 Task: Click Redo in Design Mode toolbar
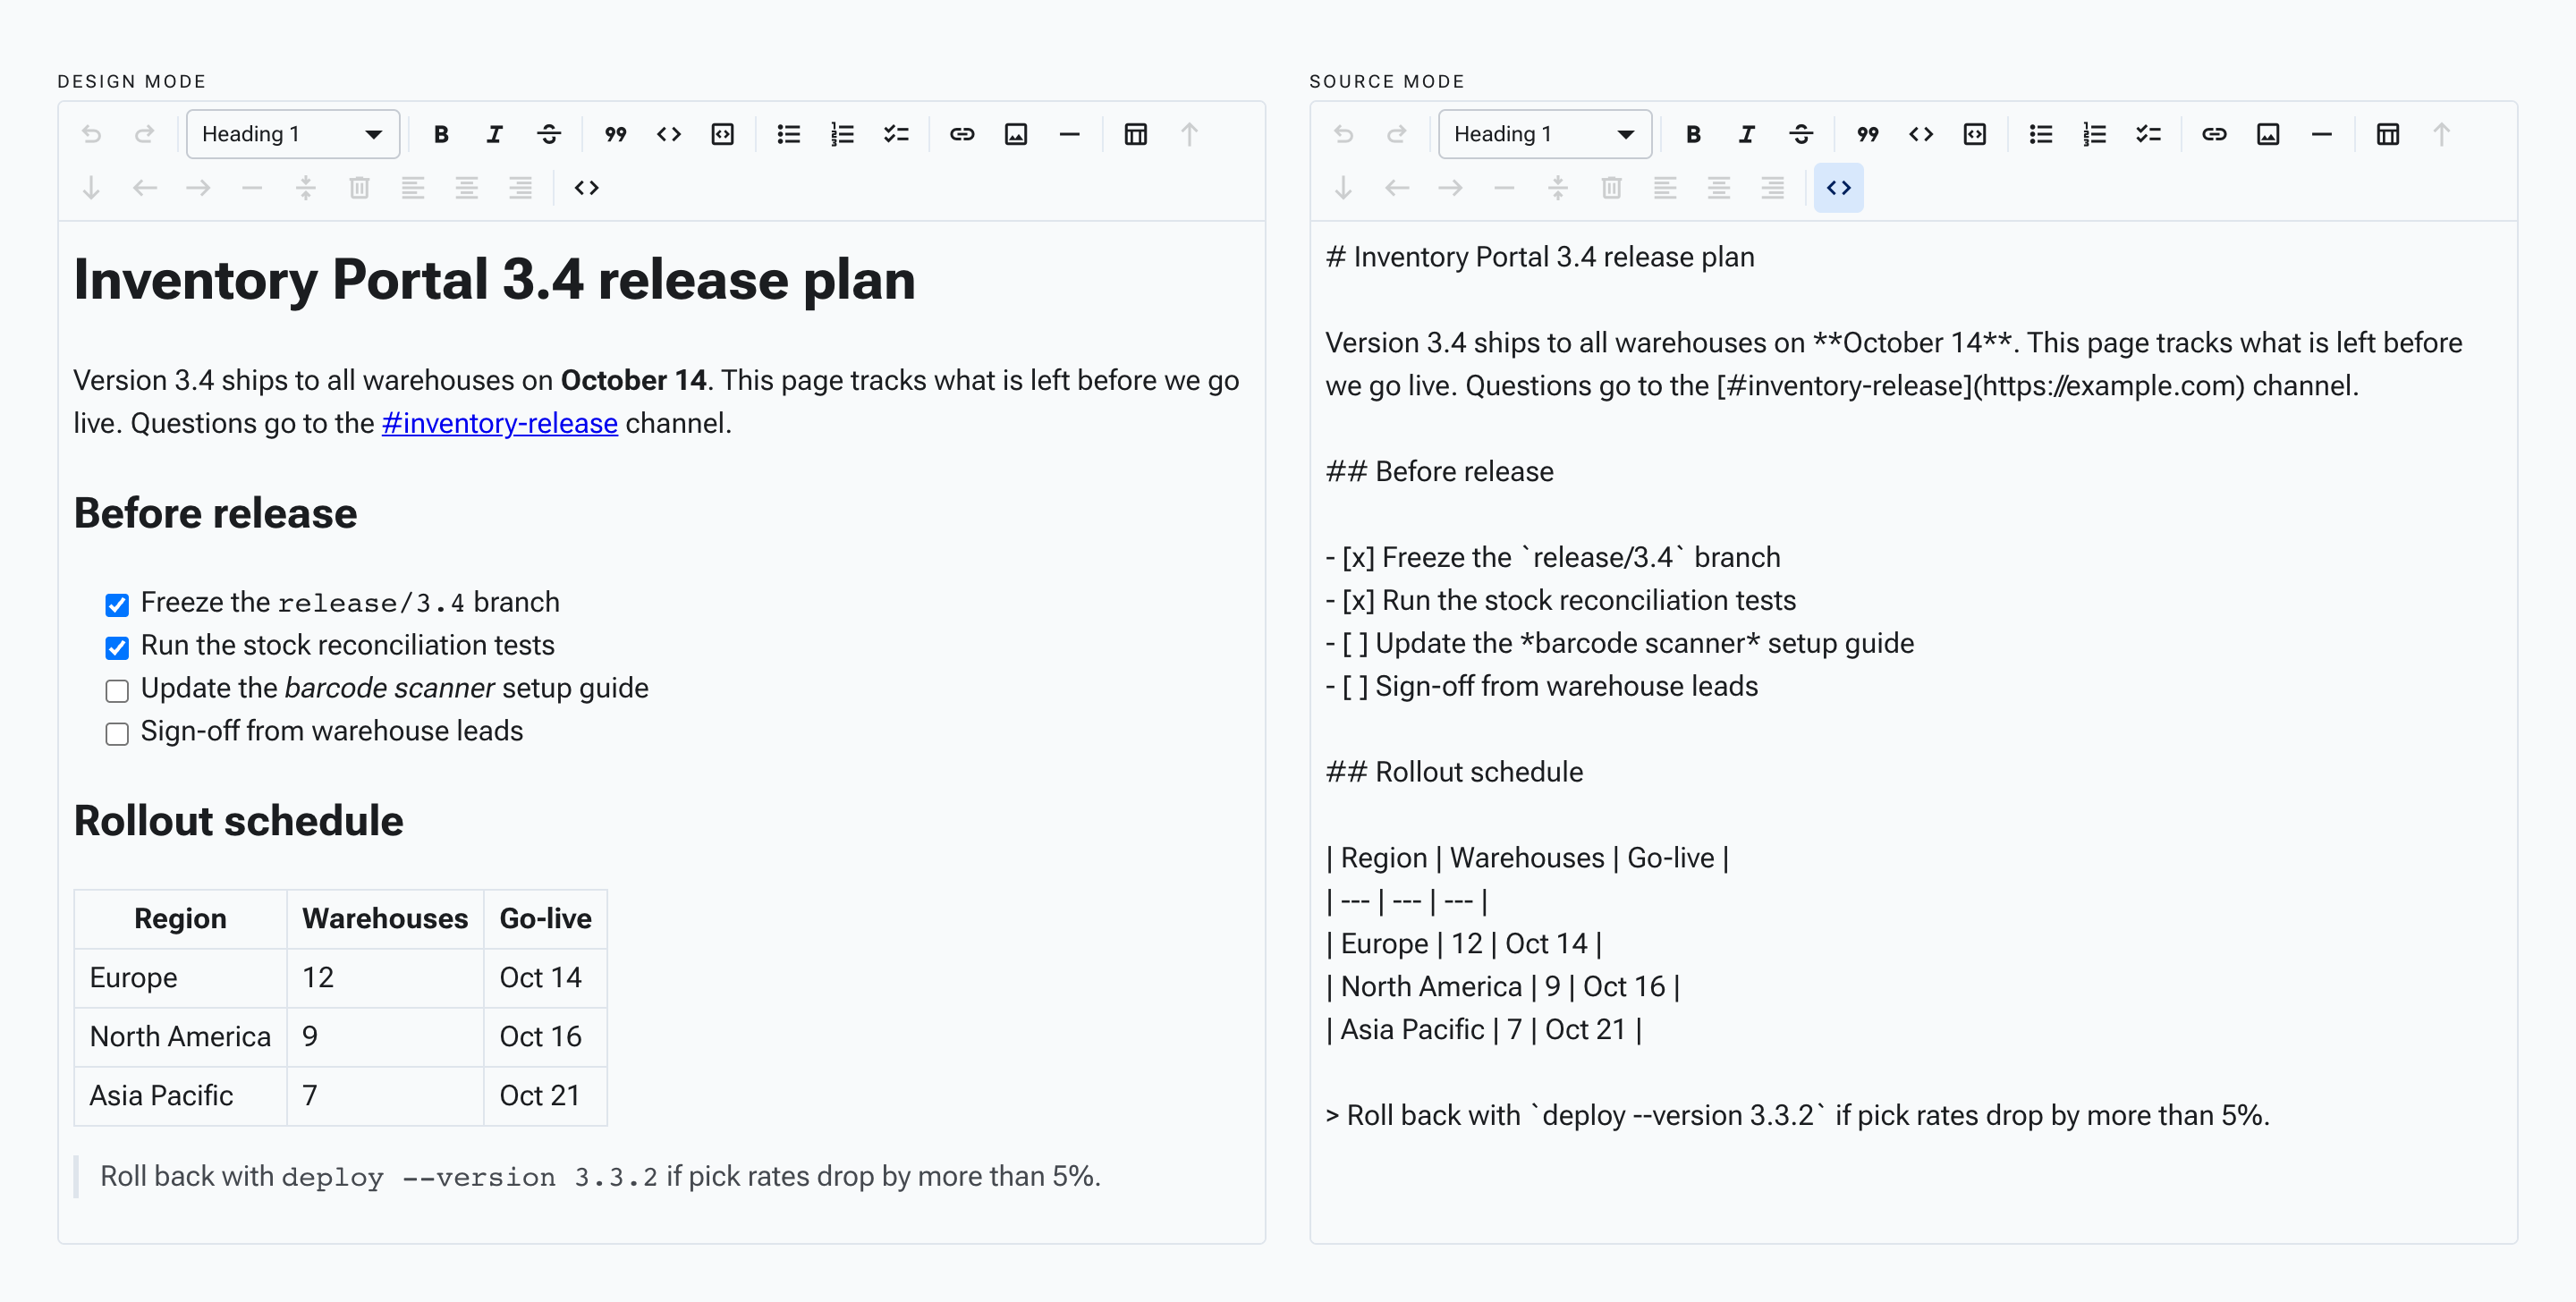[x=145, y=134]
